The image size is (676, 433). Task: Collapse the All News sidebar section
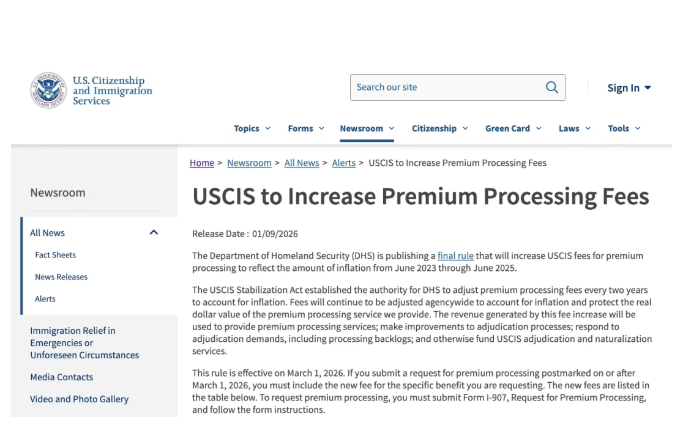tap(153, 233)
